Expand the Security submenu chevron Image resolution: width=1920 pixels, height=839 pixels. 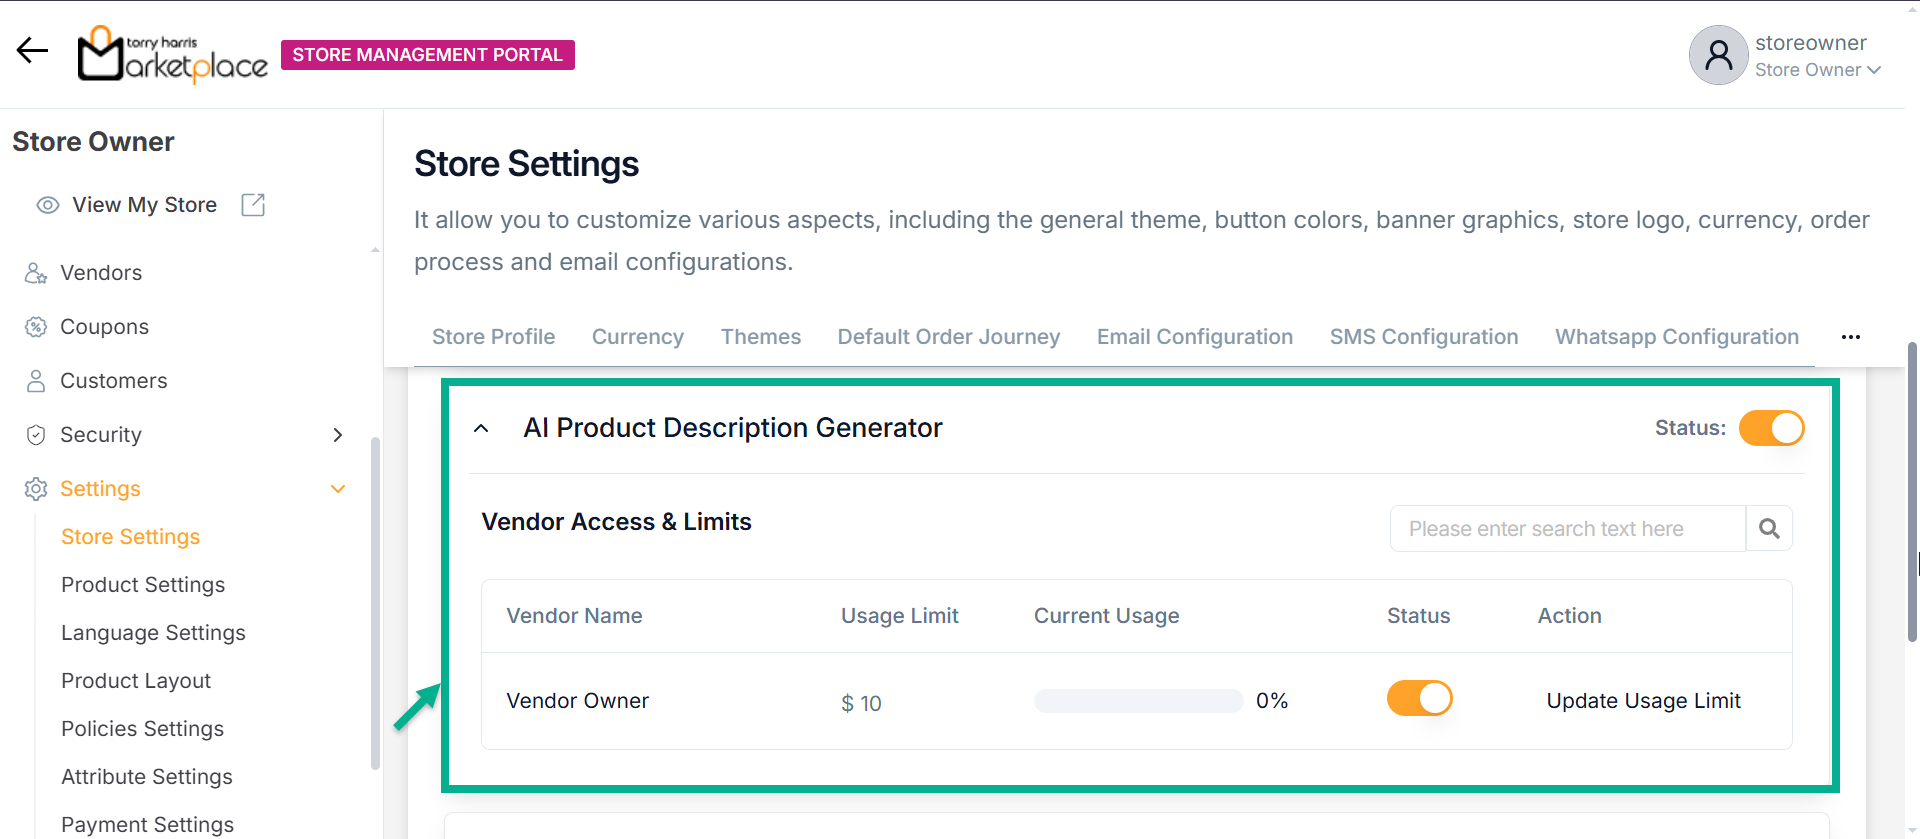[338, 435]
